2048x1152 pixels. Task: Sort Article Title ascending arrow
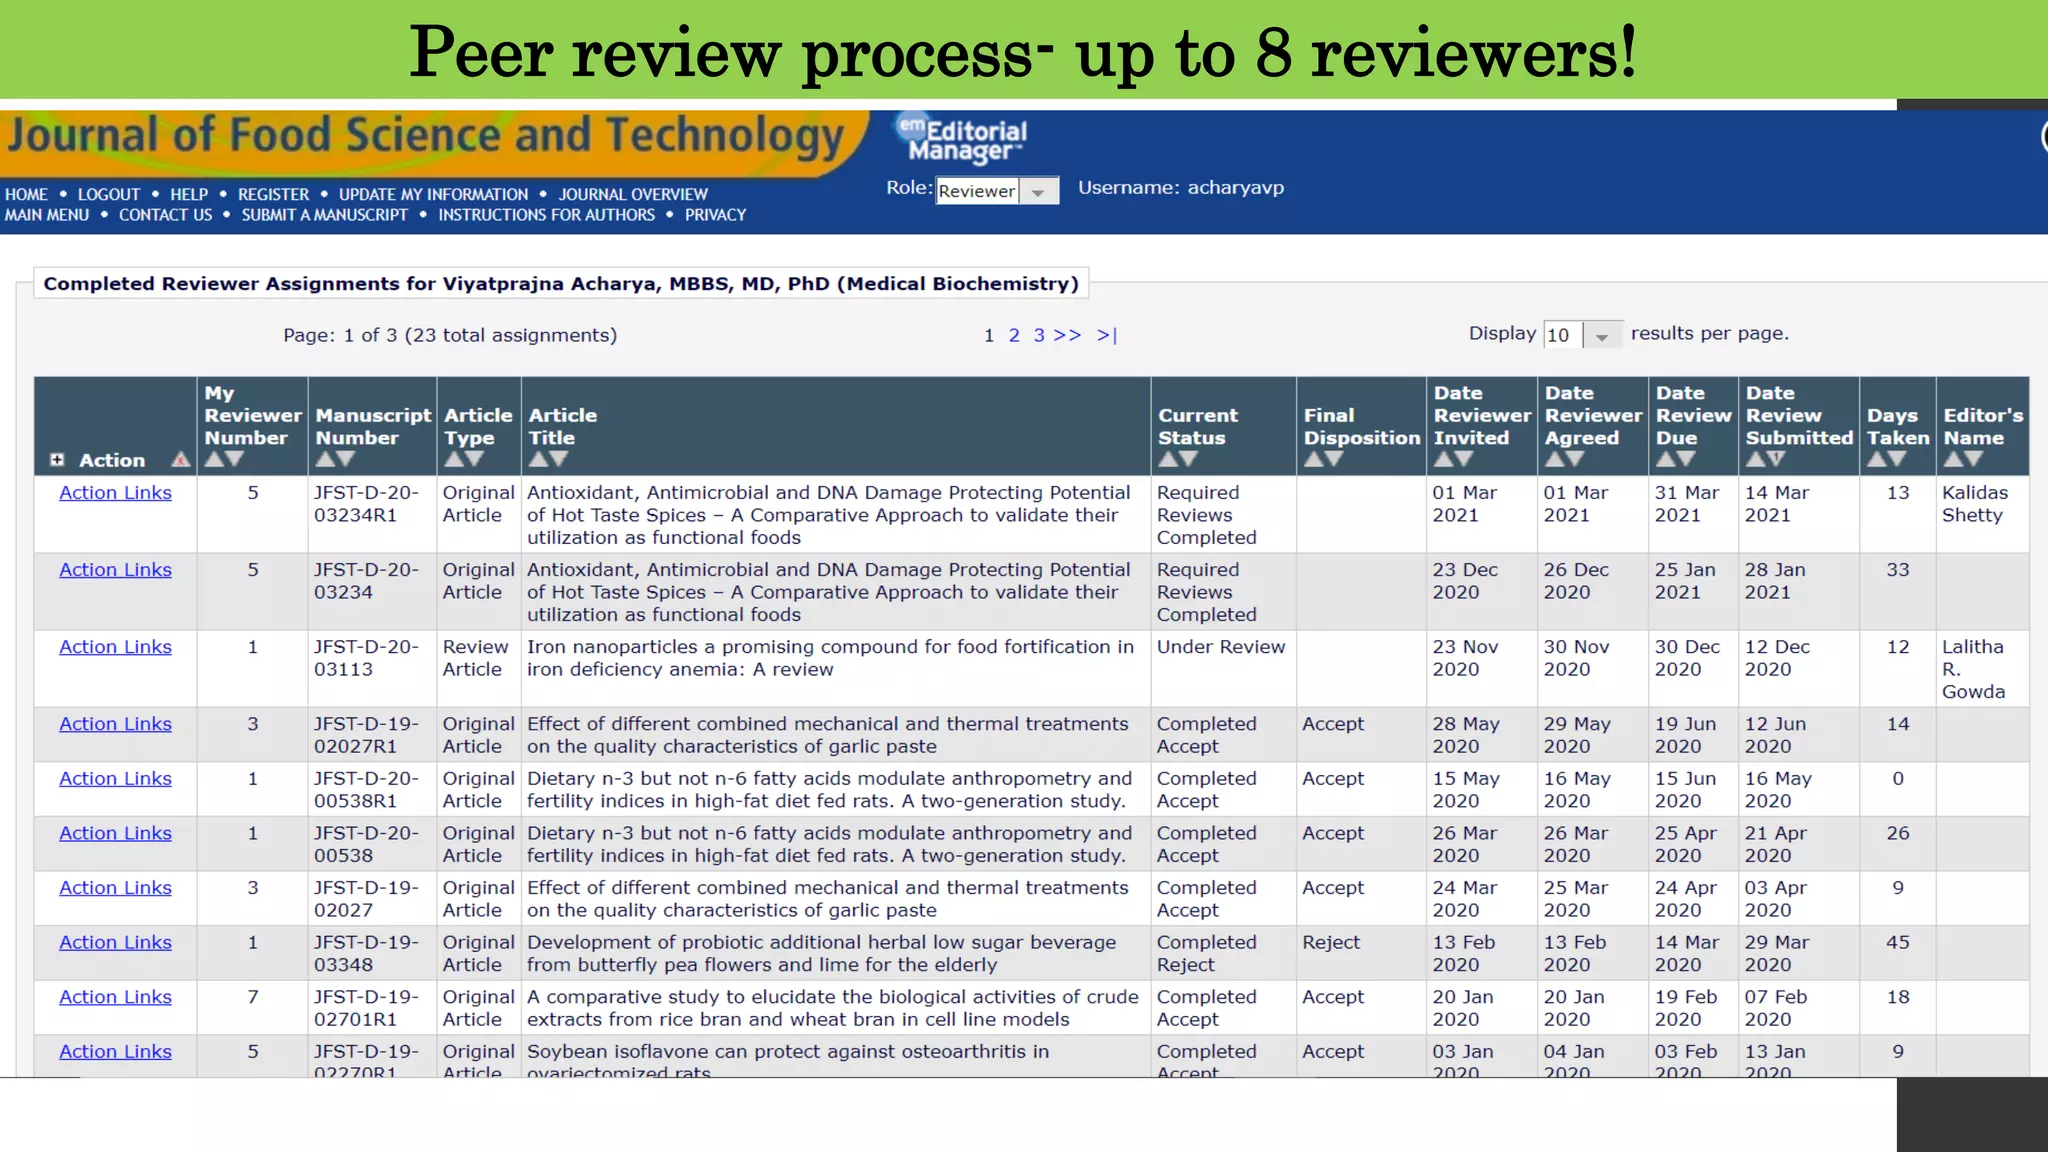[x=538, y=459]
